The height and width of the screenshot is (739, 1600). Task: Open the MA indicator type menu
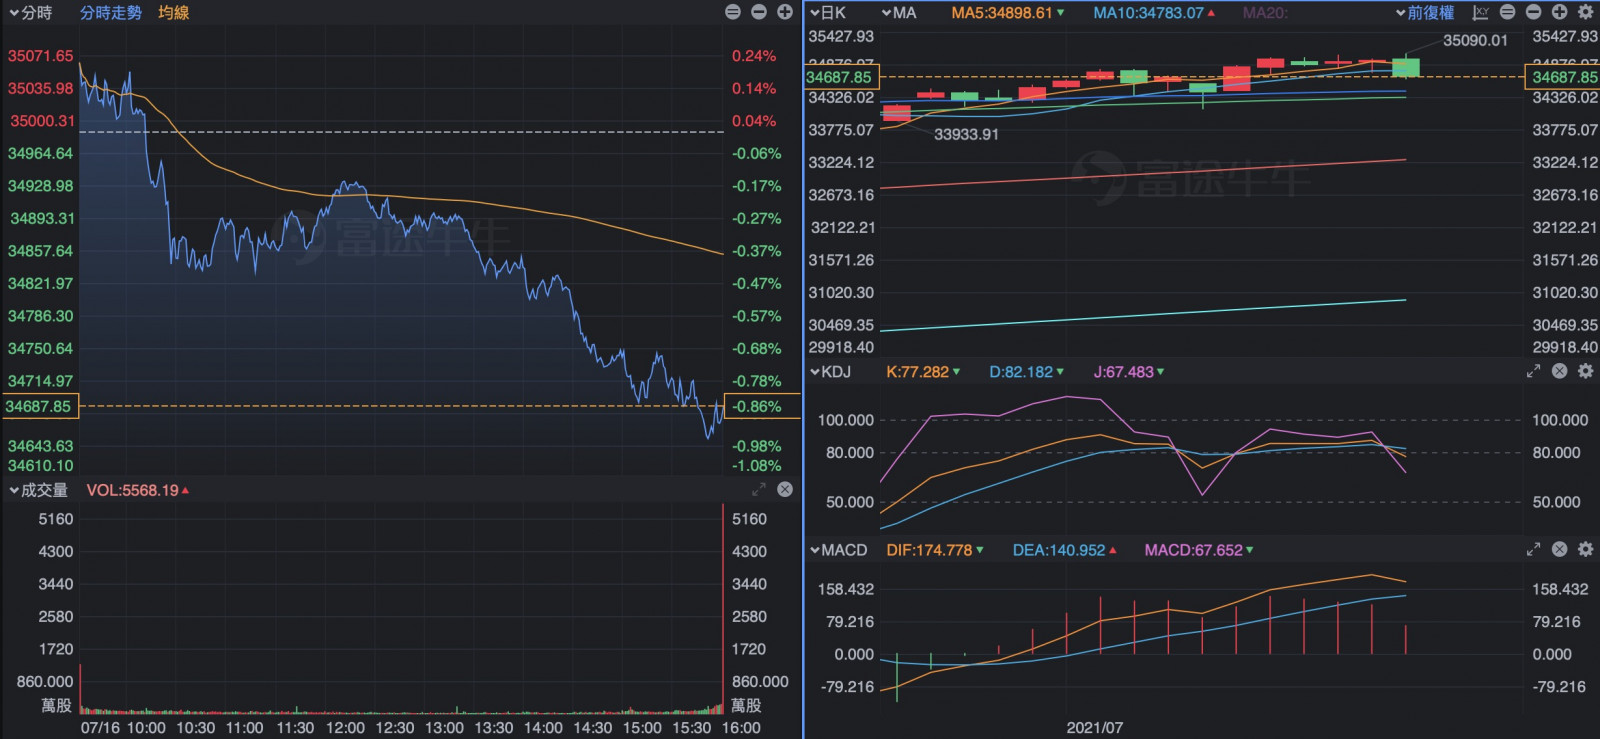[898, 13]
